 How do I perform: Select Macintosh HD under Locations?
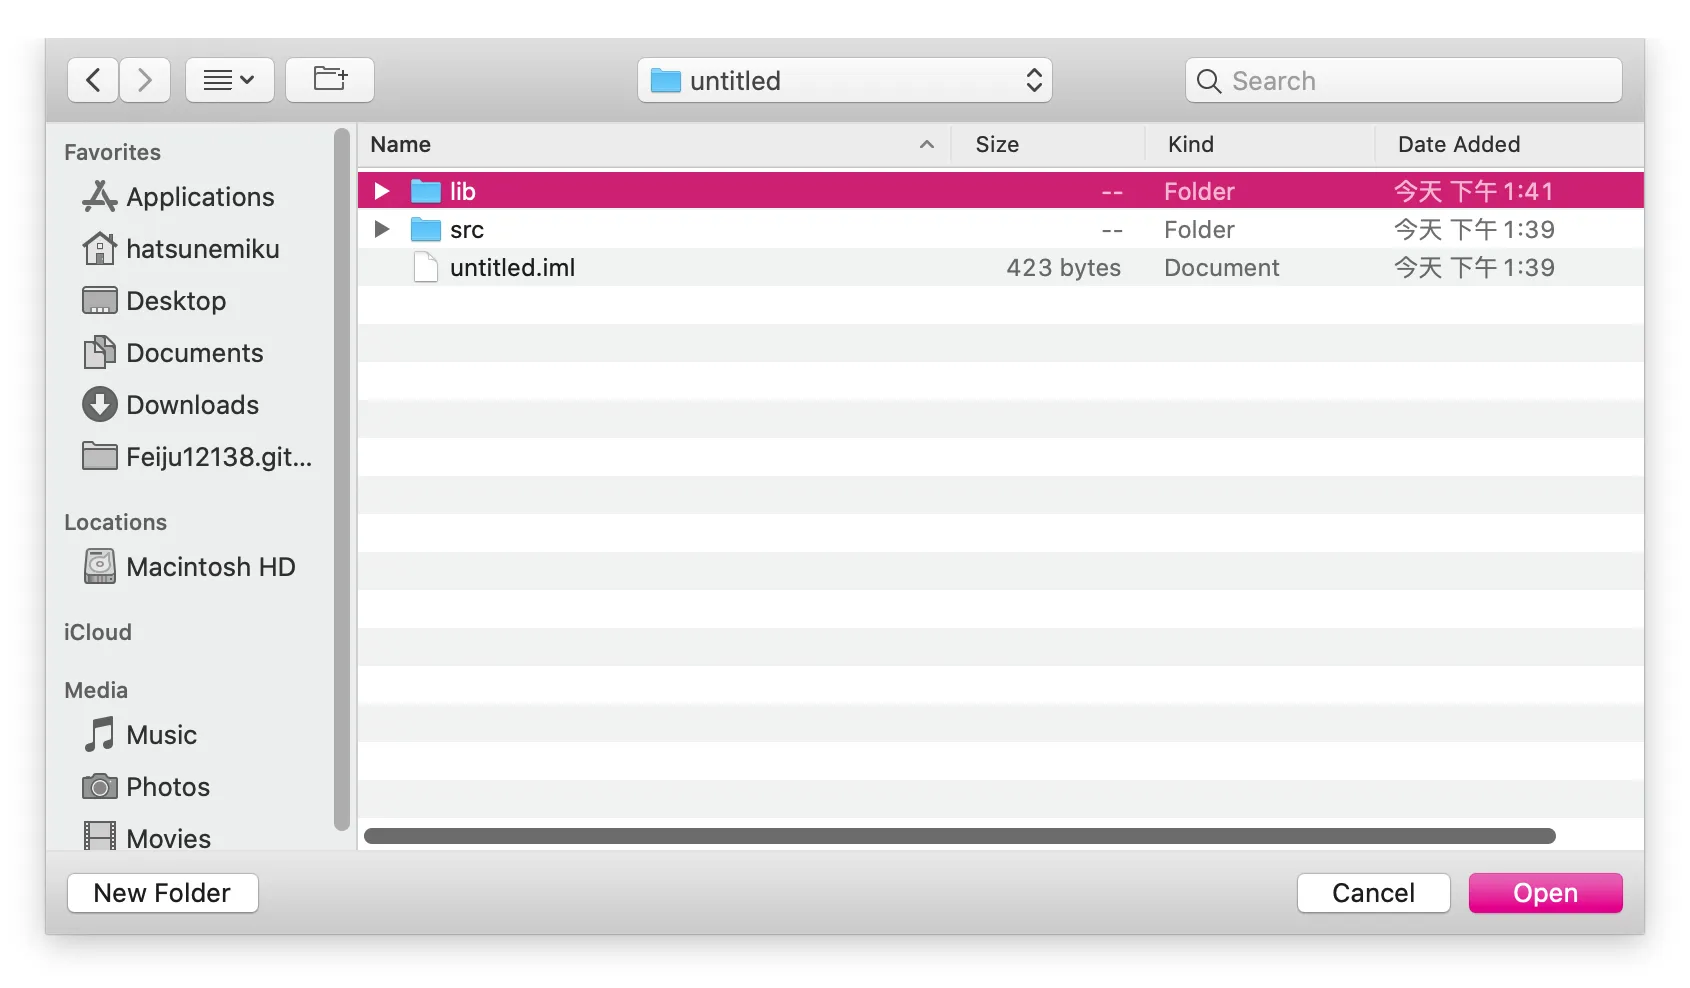pyautogui.click(x=211, y=567)
